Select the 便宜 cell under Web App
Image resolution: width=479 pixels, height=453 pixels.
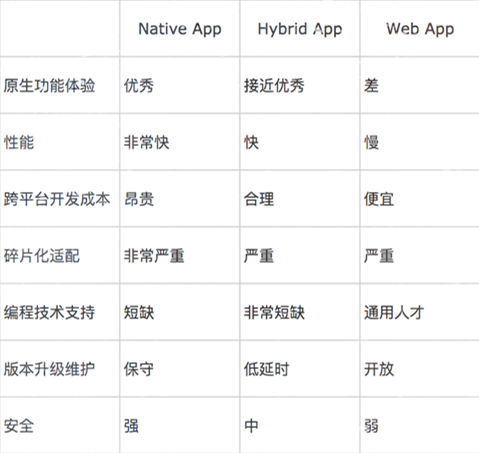pyautogui.click(x=379, y=199)
